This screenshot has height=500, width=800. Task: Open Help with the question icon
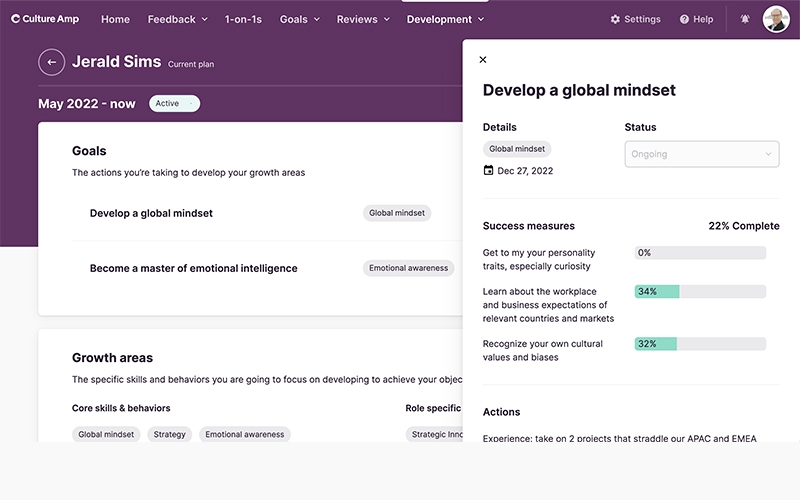pyautogui.click(x=696, y=19)
